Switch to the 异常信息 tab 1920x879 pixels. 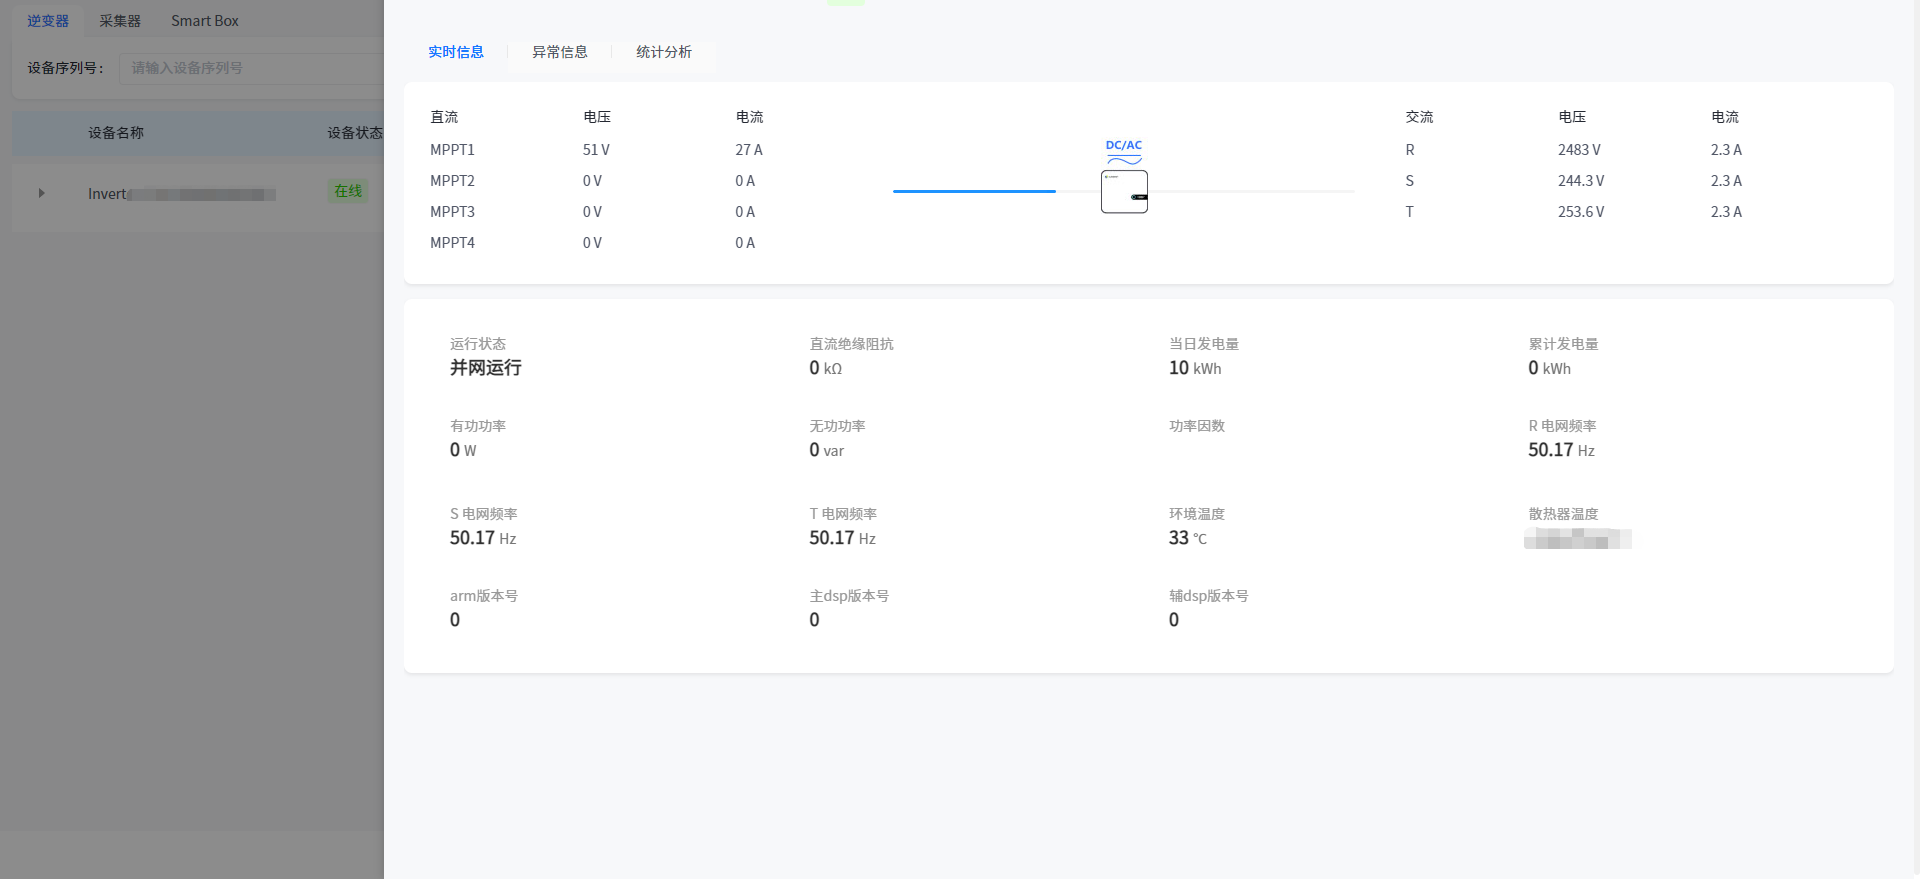(x=559, y=52)
